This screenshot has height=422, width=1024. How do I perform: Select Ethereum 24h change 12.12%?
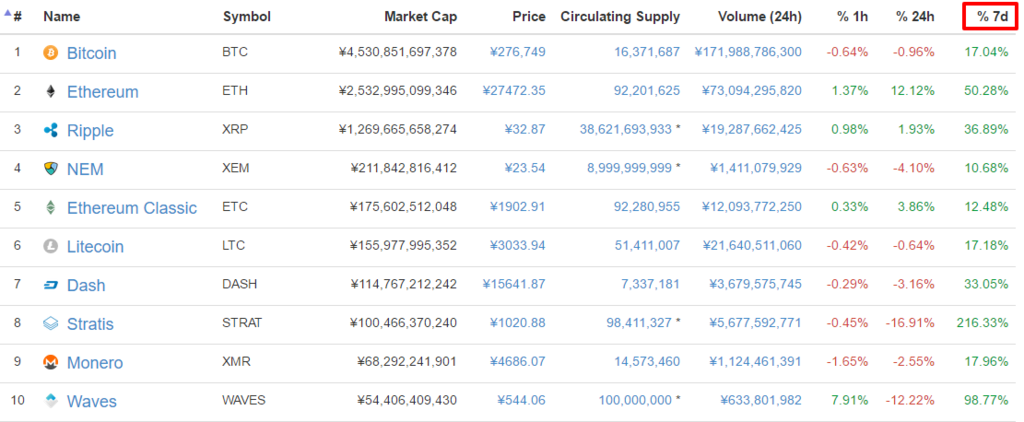pyautogui.click(x=913, y=91)
